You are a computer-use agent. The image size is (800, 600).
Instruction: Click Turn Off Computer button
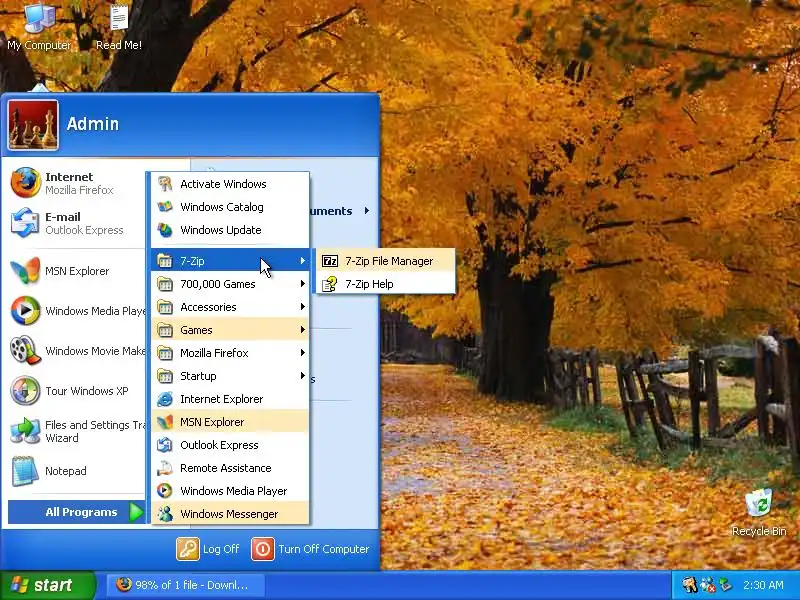pyautogui.click(x=310, y=549)
